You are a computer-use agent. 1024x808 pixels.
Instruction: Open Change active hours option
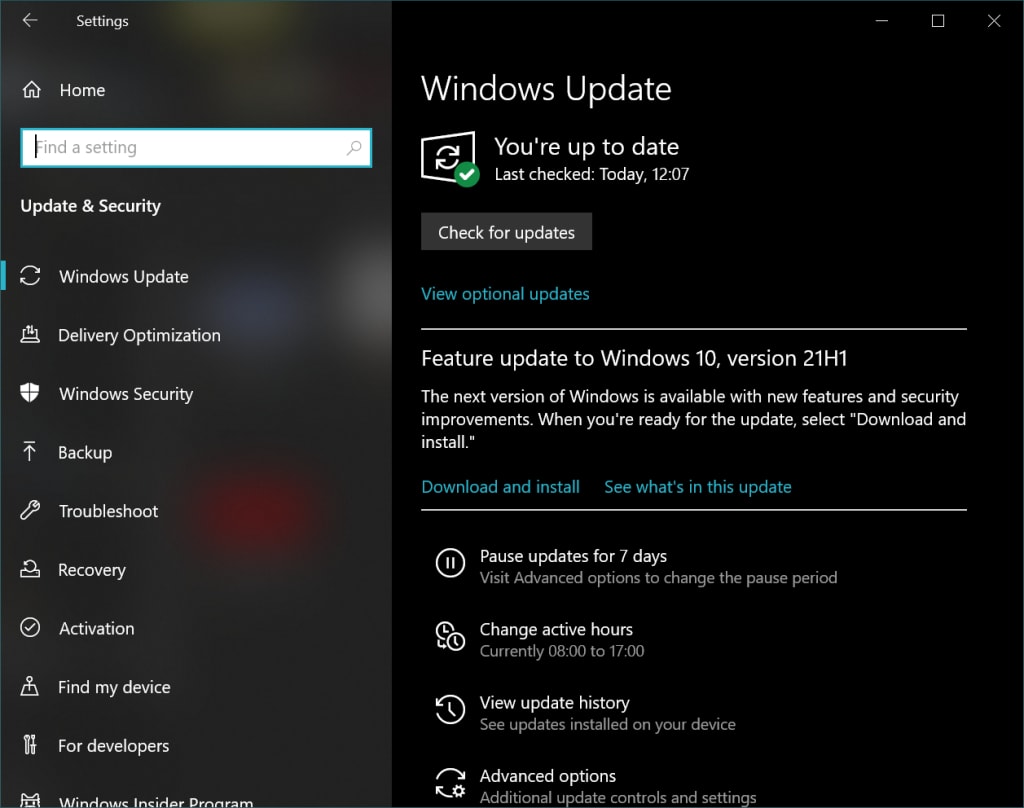coord(556,629)
